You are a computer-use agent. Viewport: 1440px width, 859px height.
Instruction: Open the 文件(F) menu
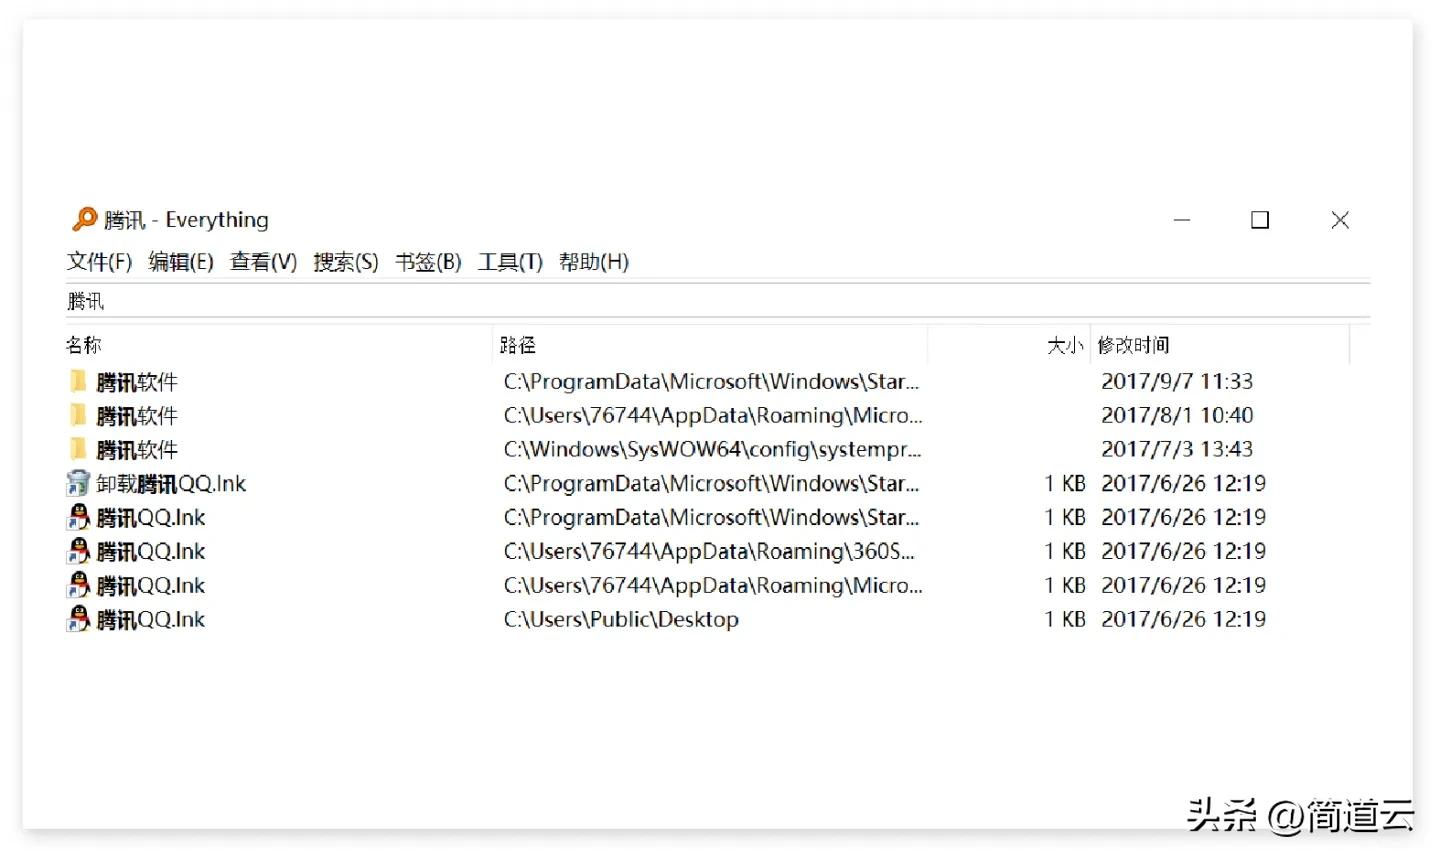point(99,262)
